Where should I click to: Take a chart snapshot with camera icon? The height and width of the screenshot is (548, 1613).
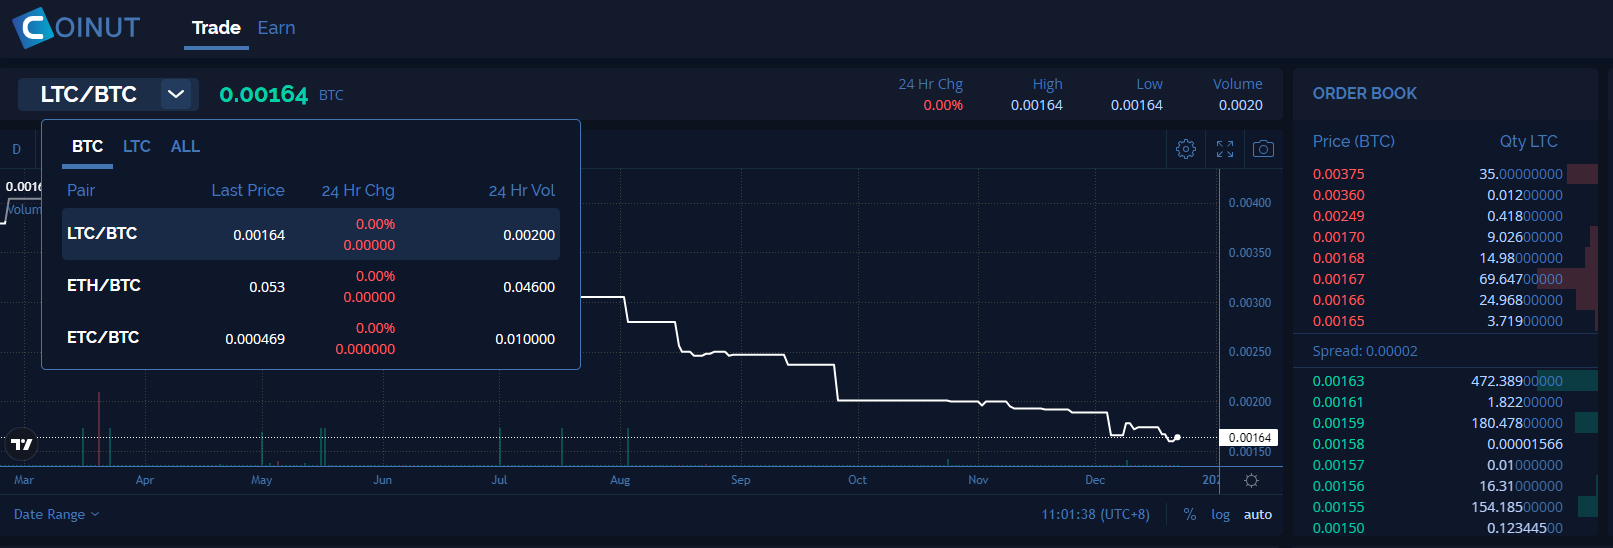(1263, 149)
